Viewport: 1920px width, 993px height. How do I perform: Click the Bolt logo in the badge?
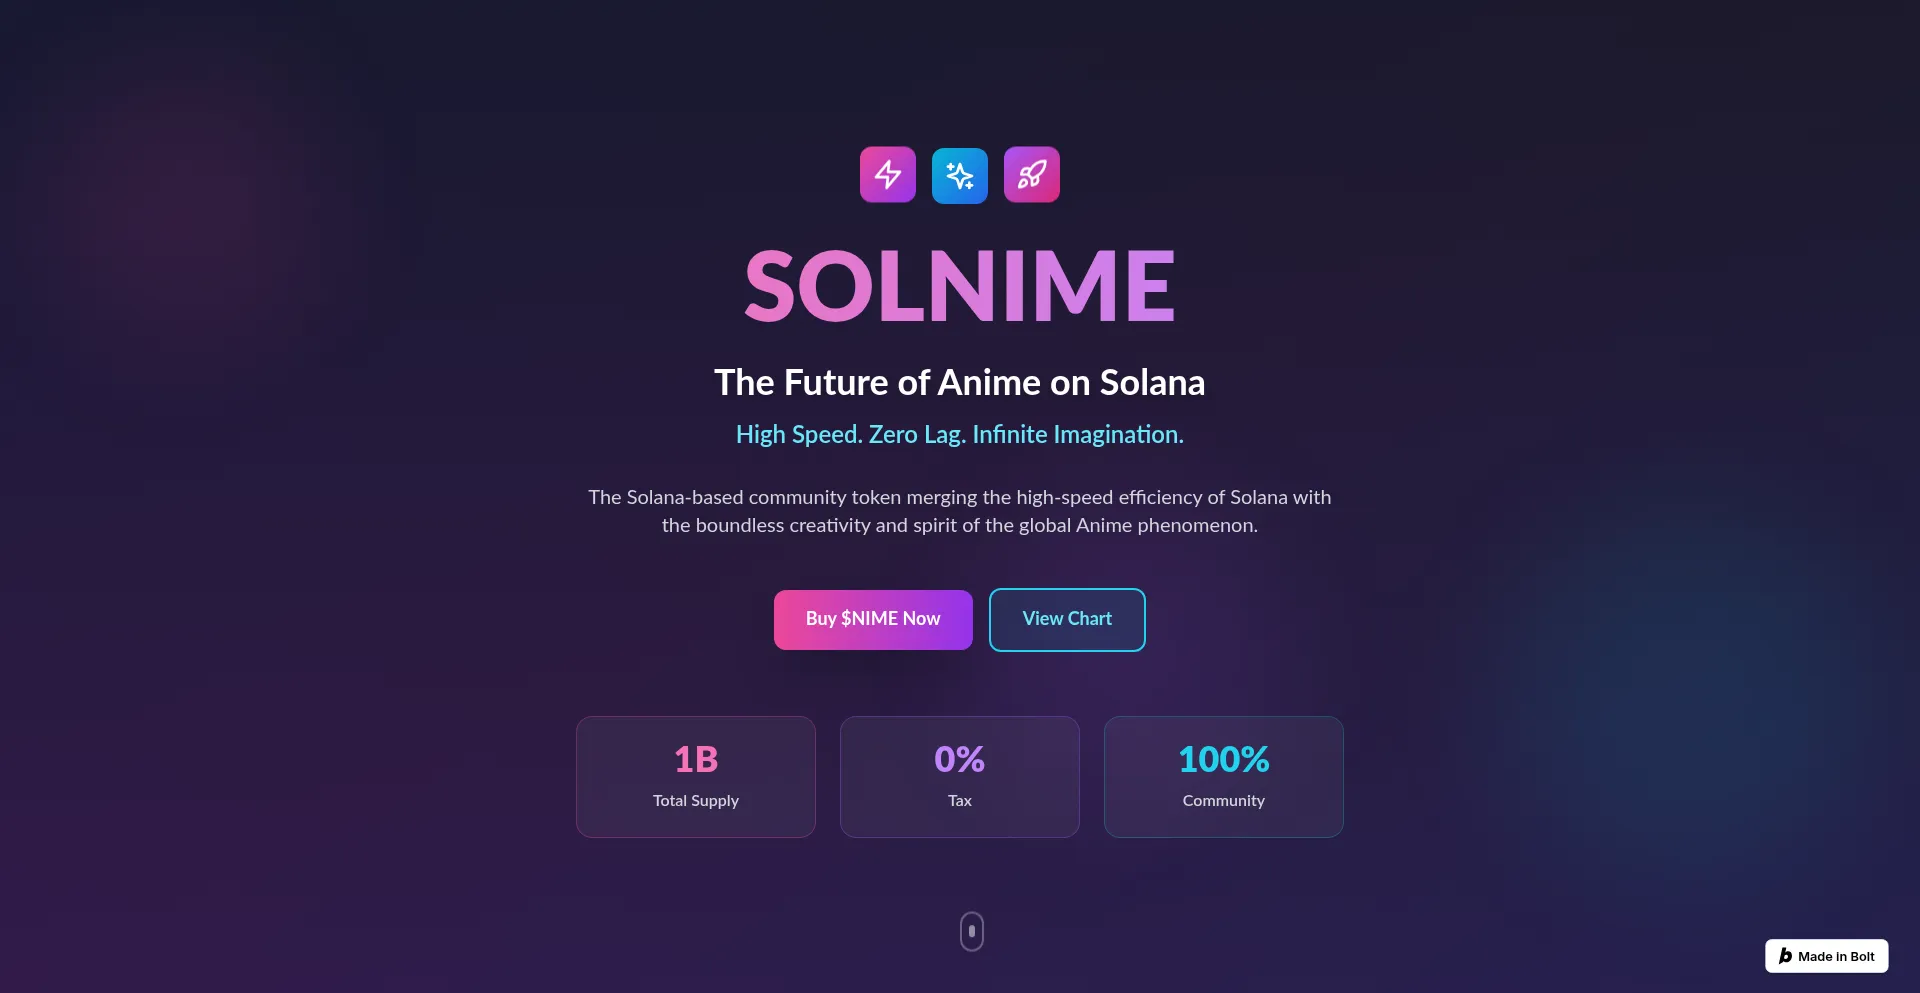(1785, 956)
